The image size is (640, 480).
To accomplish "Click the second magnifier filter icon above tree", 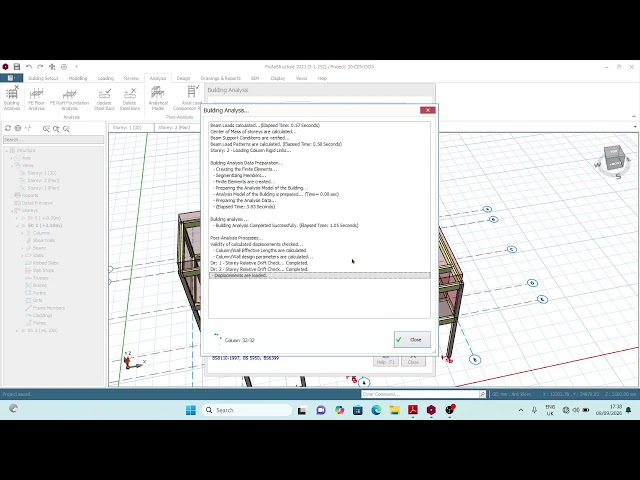I will click(x=56, y=129).
